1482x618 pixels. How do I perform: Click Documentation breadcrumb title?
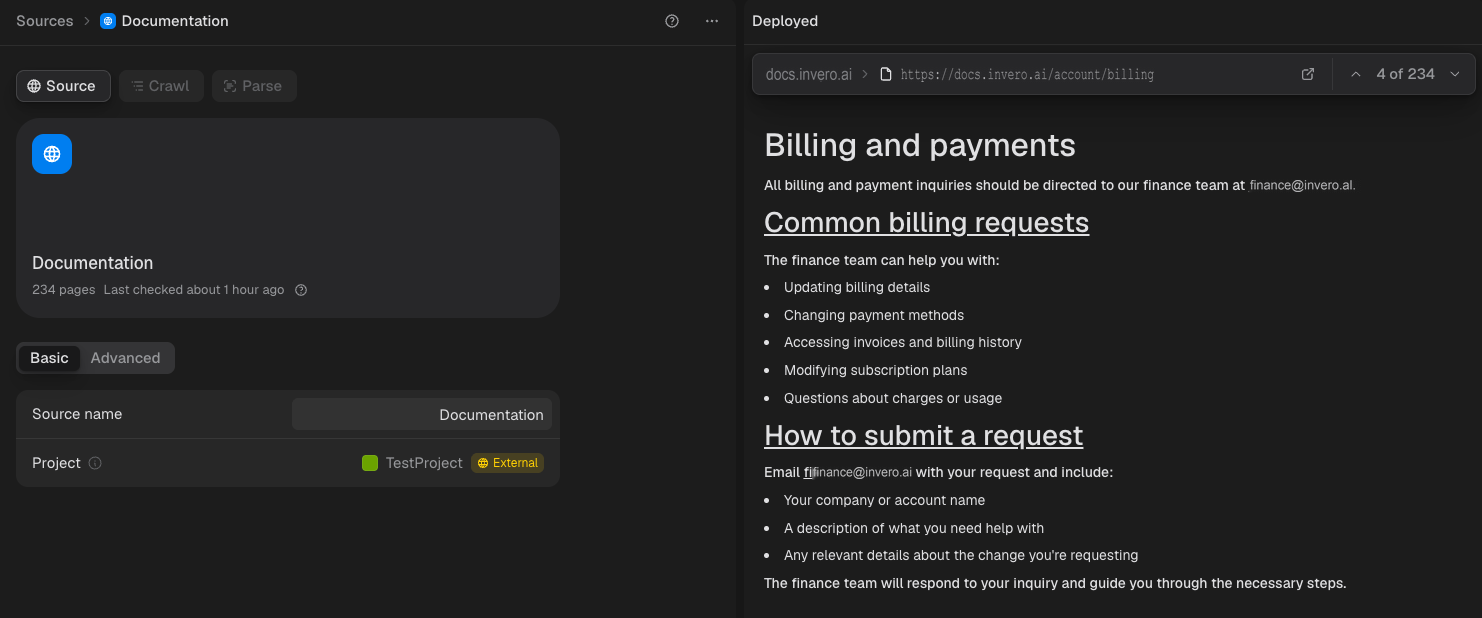pos(175,21)
